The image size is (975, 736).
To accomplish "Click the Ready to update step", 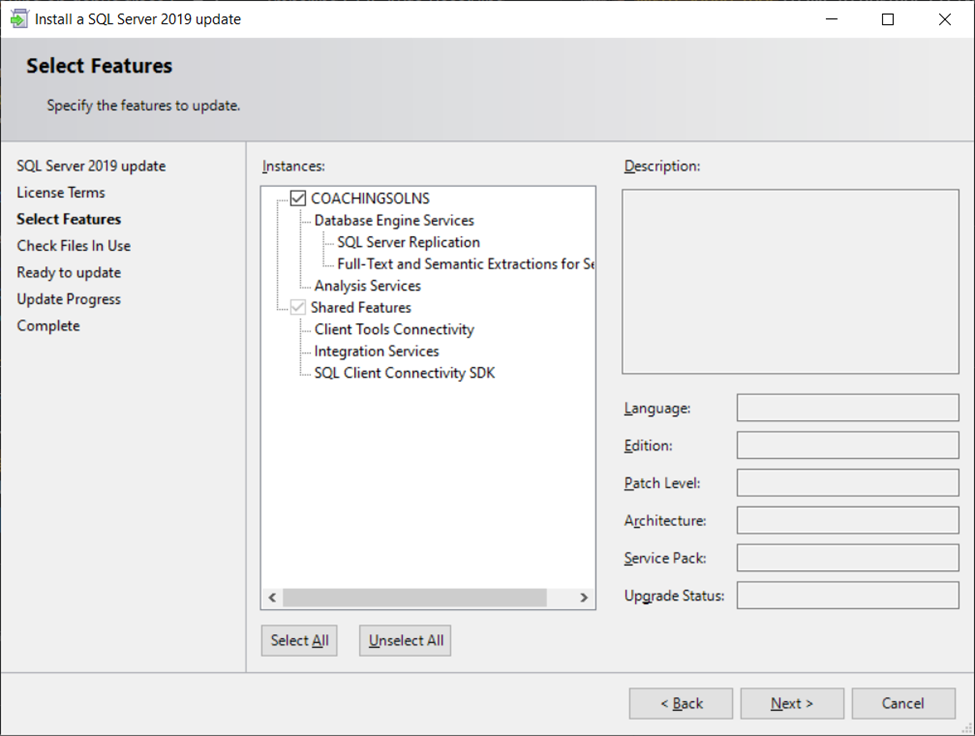I will click(69, 273).
